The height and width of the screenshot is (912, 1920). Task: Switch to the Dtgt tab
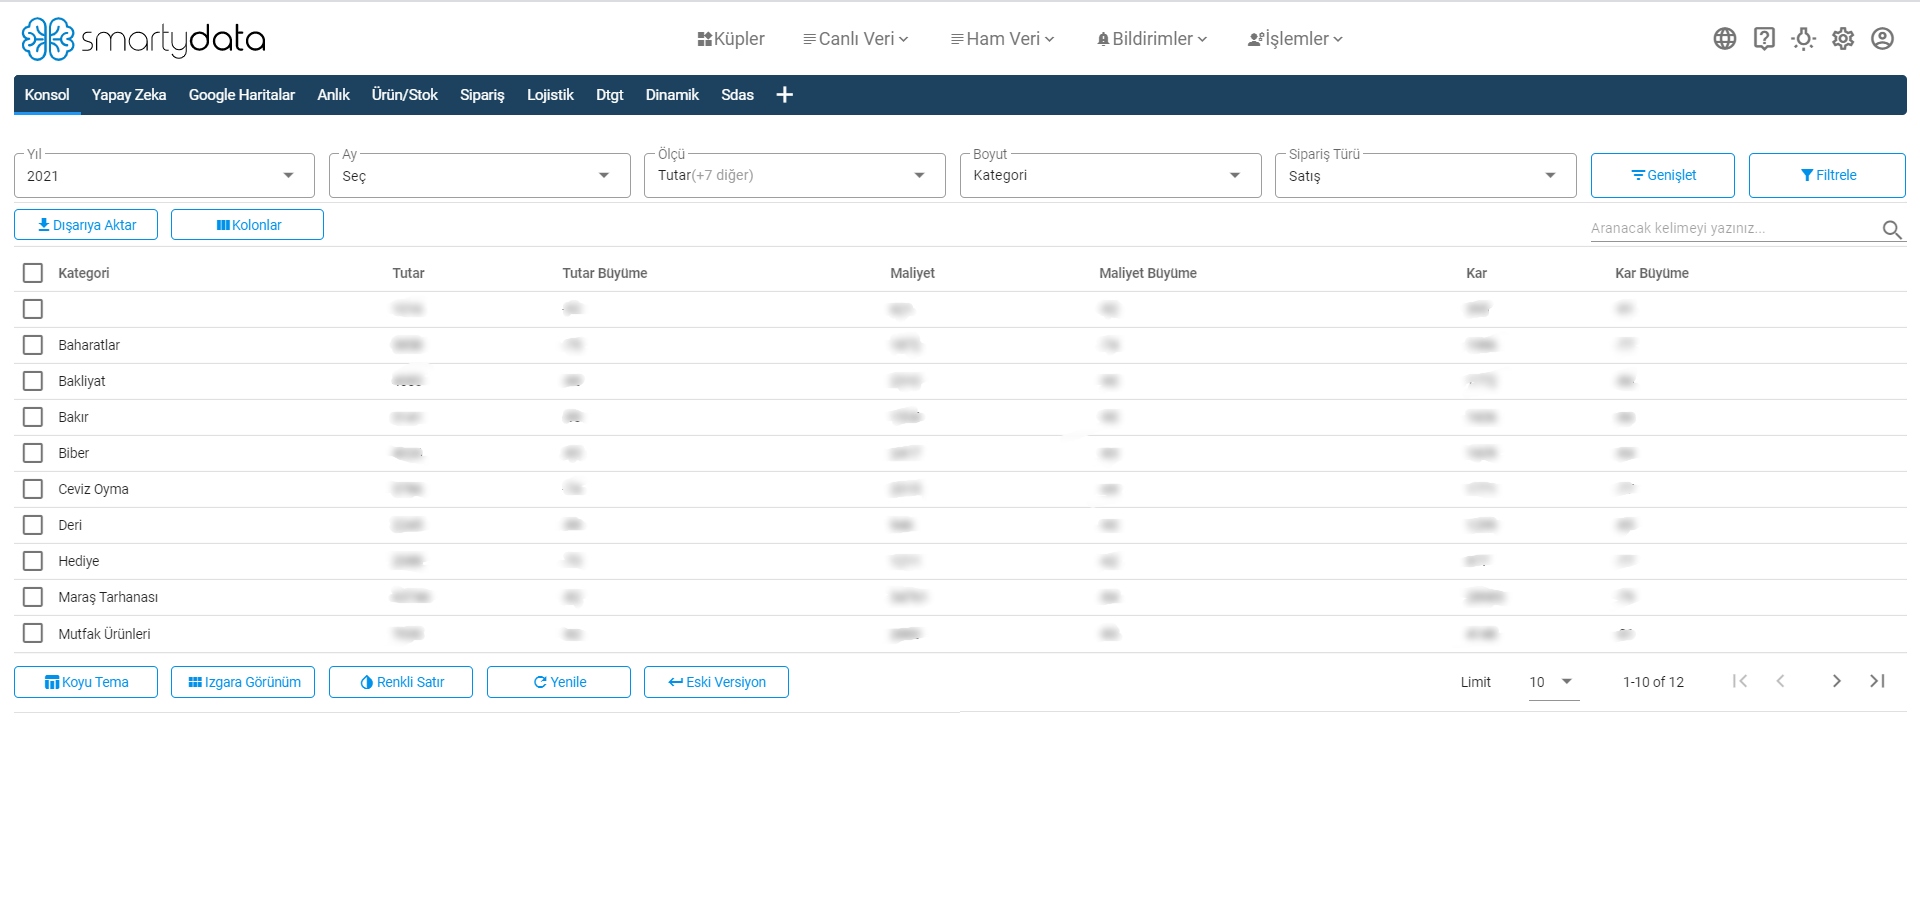point(610,95)
